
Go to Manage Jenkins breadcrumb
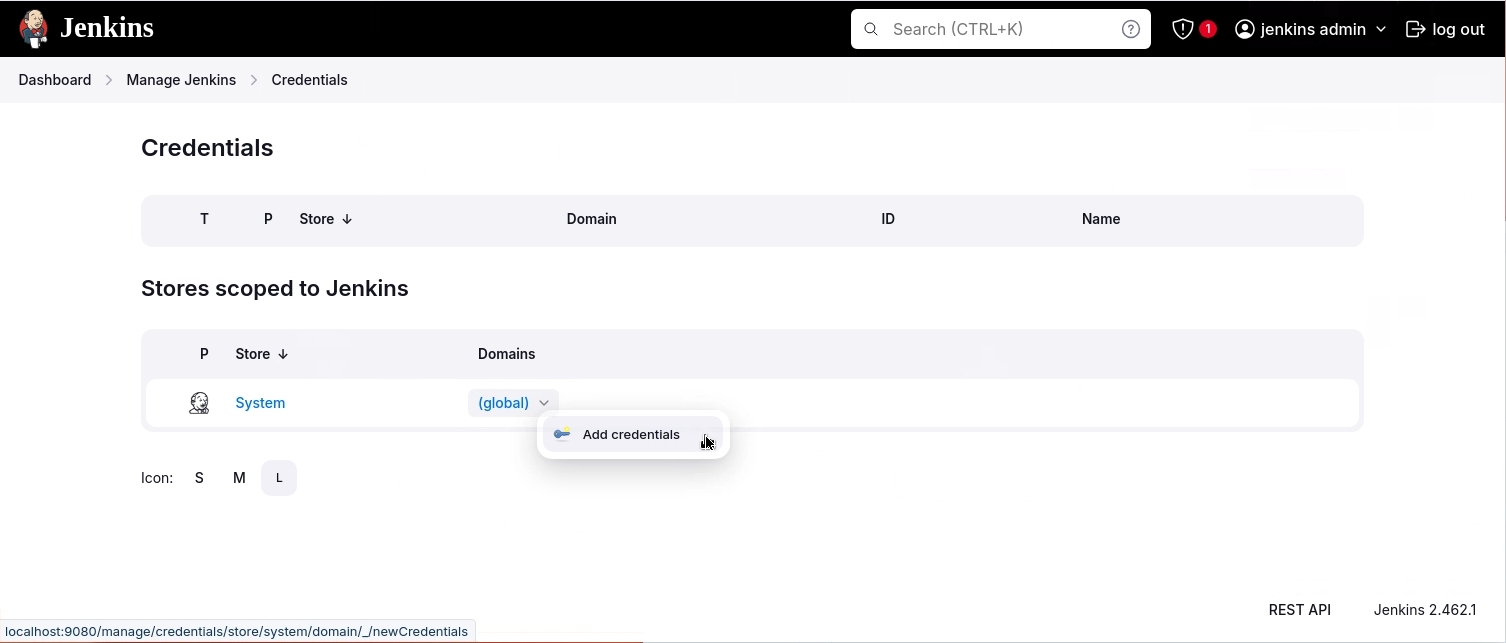tap(181, 80)
